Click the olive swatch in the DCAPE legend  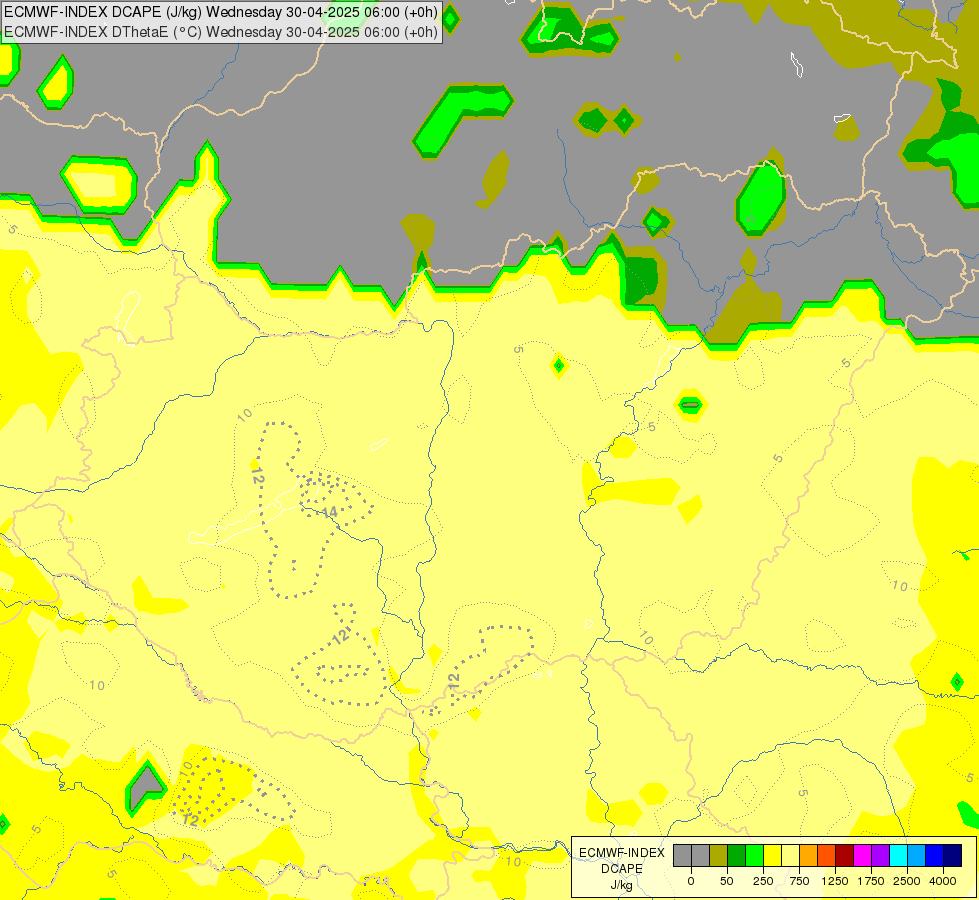pos(719,855)
